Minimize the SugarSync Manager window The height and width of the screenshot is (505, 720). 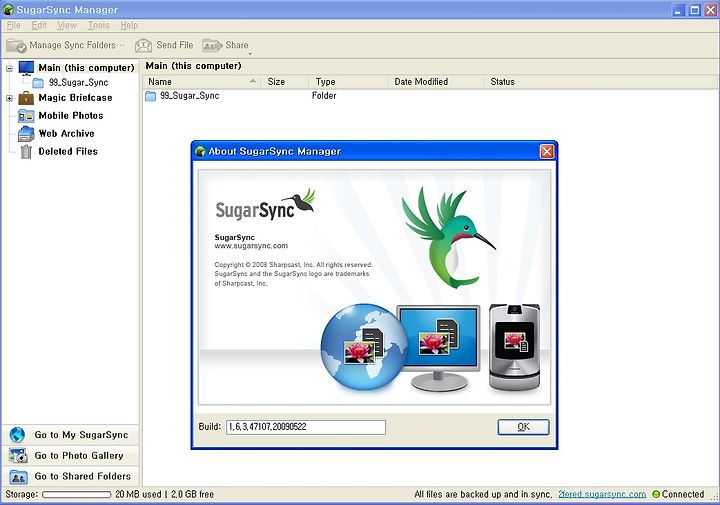678,10
